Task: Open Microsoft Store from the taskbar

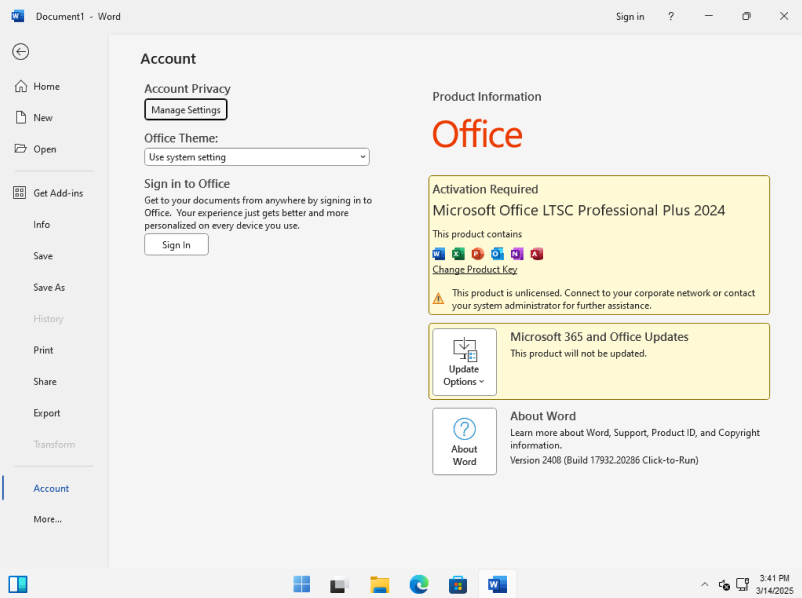Action: pyautogui.click(x=458, y=584)
